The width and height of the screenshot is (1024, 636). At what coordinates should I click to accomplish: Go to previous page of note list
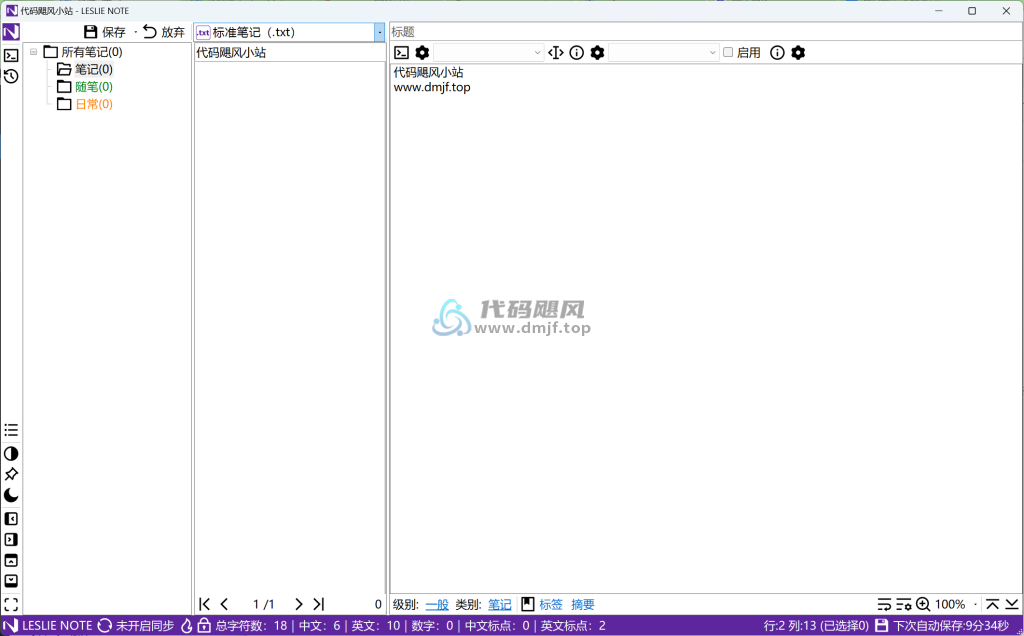pos(225,605)
